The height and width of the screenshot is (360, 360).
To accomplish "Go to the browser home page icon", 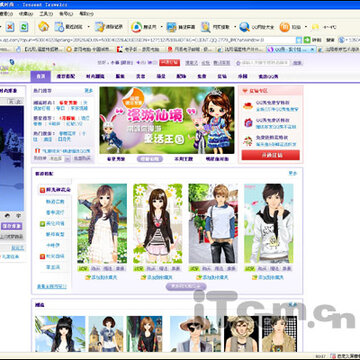I will 43,27.
